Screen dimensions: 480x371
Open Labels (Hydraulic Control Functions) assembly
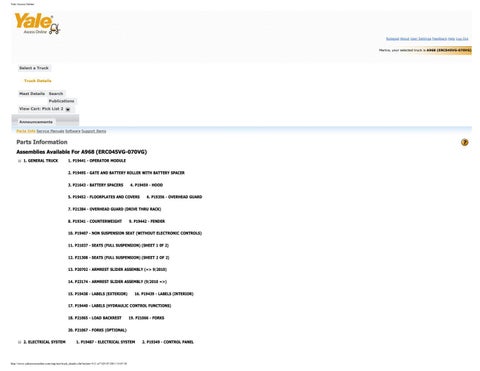point(120,306)
